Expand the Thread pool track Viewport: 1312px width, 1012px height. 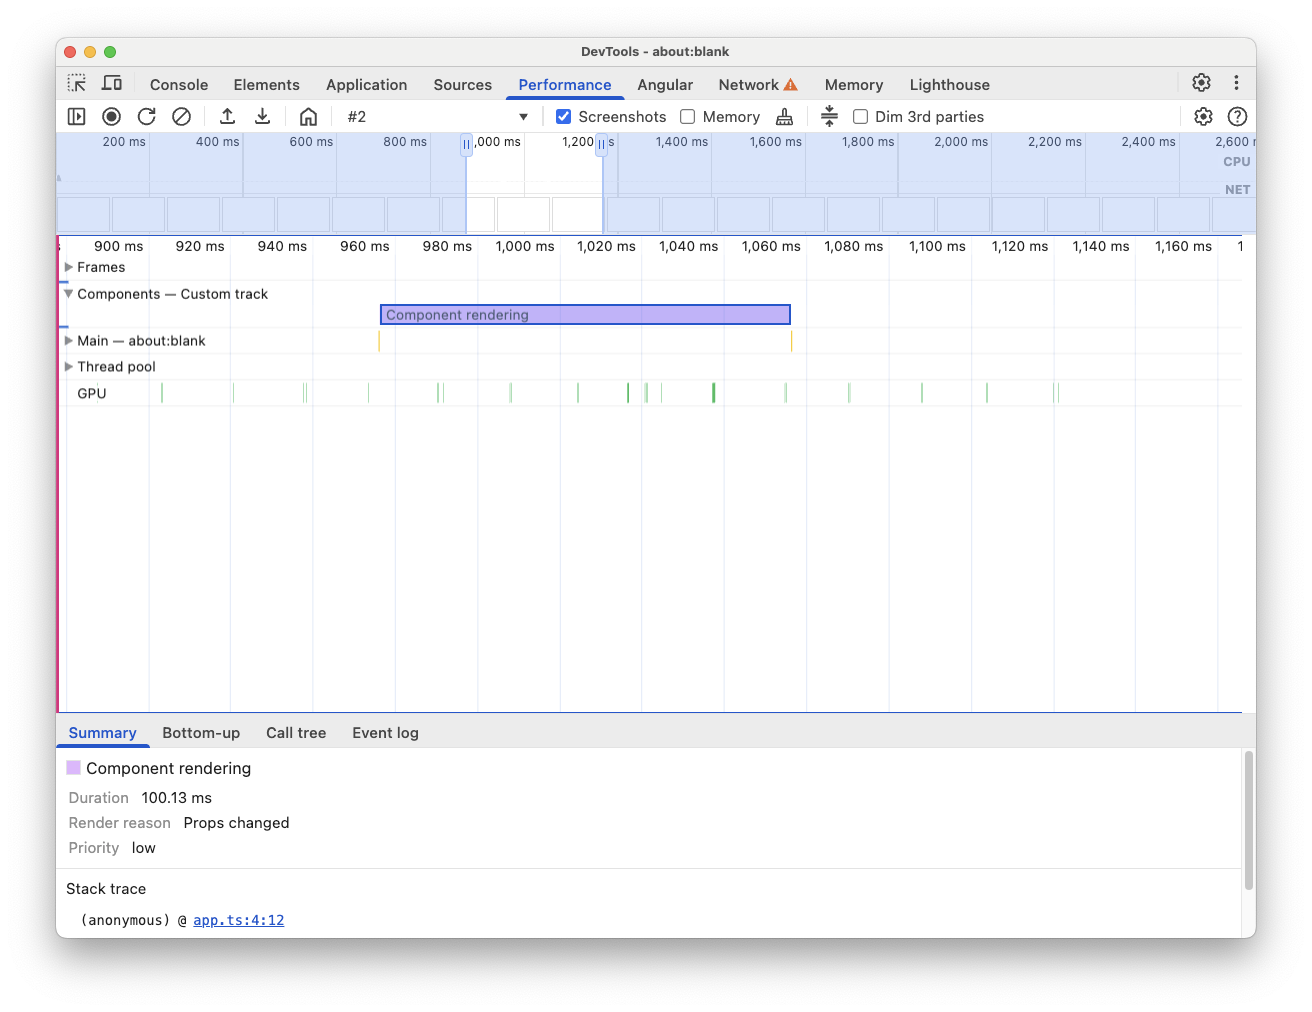[x=68, y=366]
